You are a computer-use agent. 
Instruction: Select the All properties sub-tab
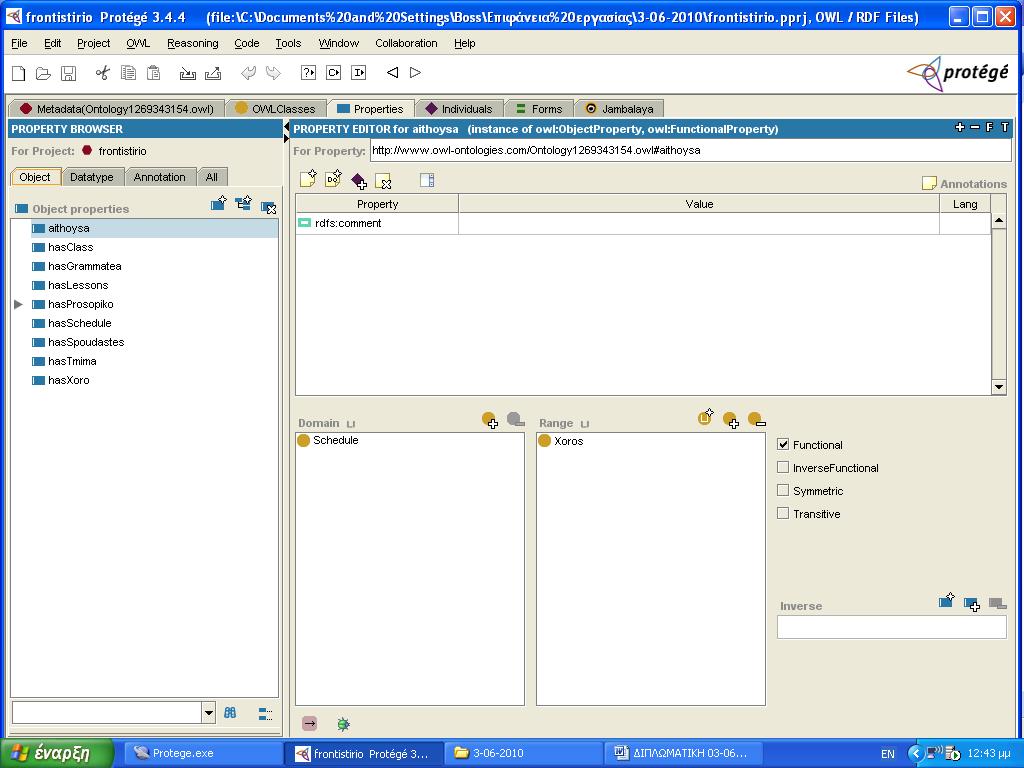pyautogui.click(x=212, y=177)
